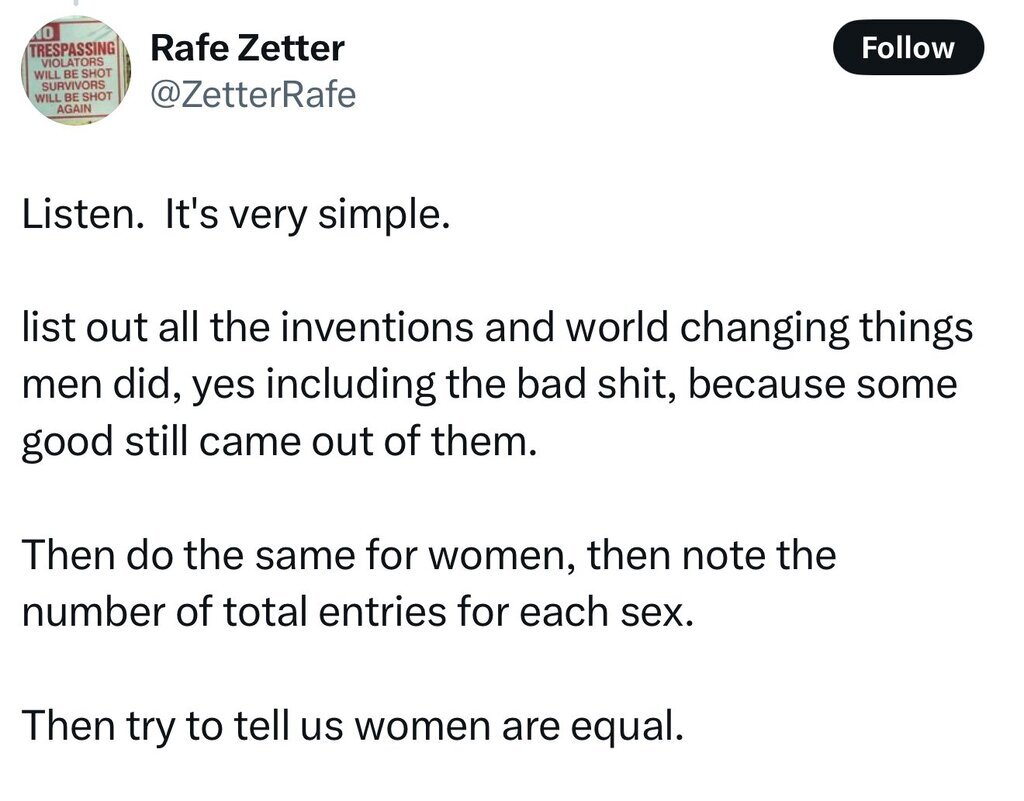Image resolution: width=1024 pixels, height=801 pixels.
Task: Open the Rafe Zetter display name link
Action: pos(246,47)
